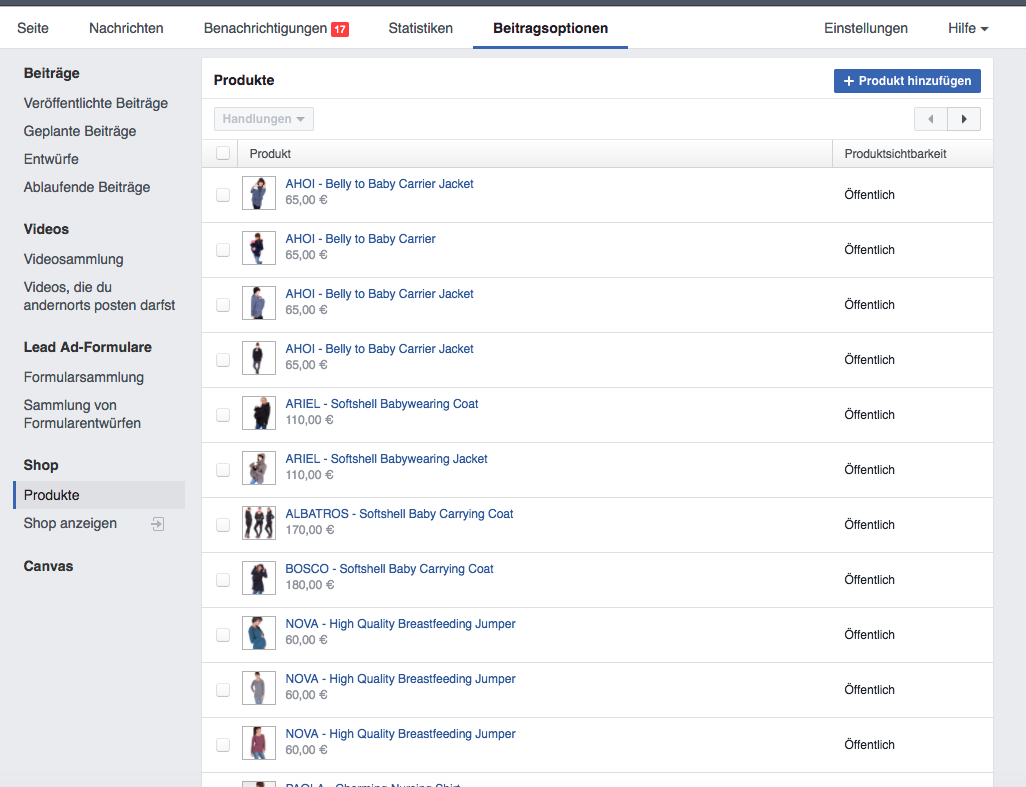Click the Produkt hinzufügen button
This screenshot has width=1026, height=787.
(907, 81)
